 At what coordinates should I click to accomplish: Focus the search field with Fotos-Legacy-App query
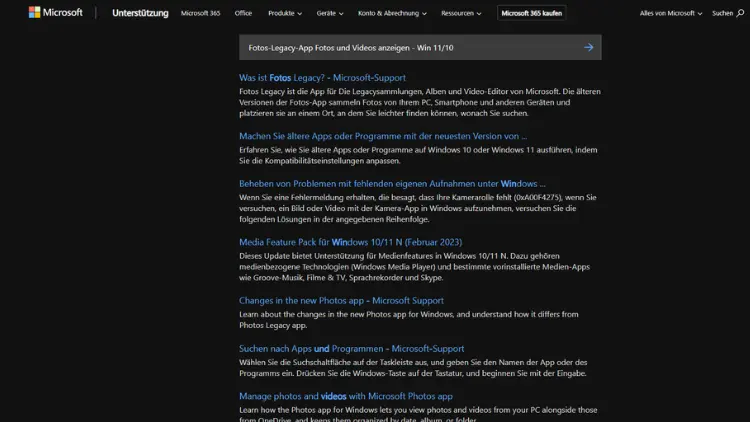pyautogui.click(x=400, y=47)
